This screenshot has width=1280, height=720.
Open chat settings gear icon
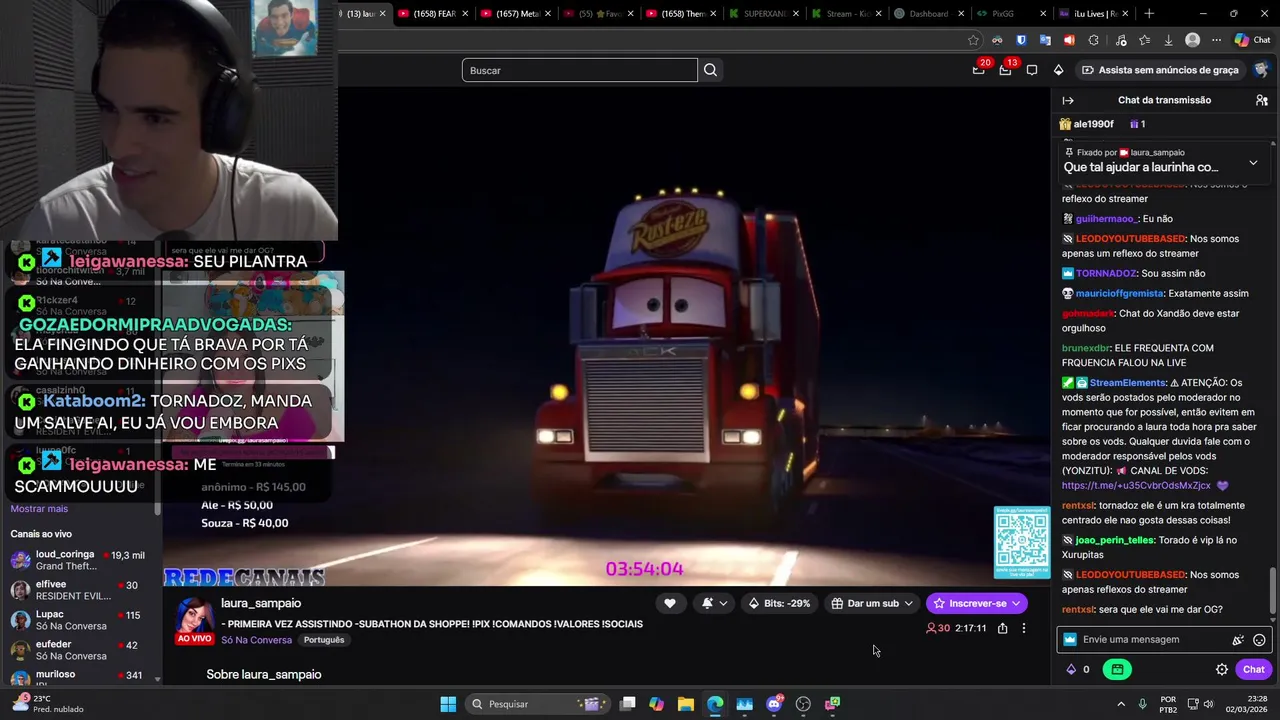(1221, 669)
